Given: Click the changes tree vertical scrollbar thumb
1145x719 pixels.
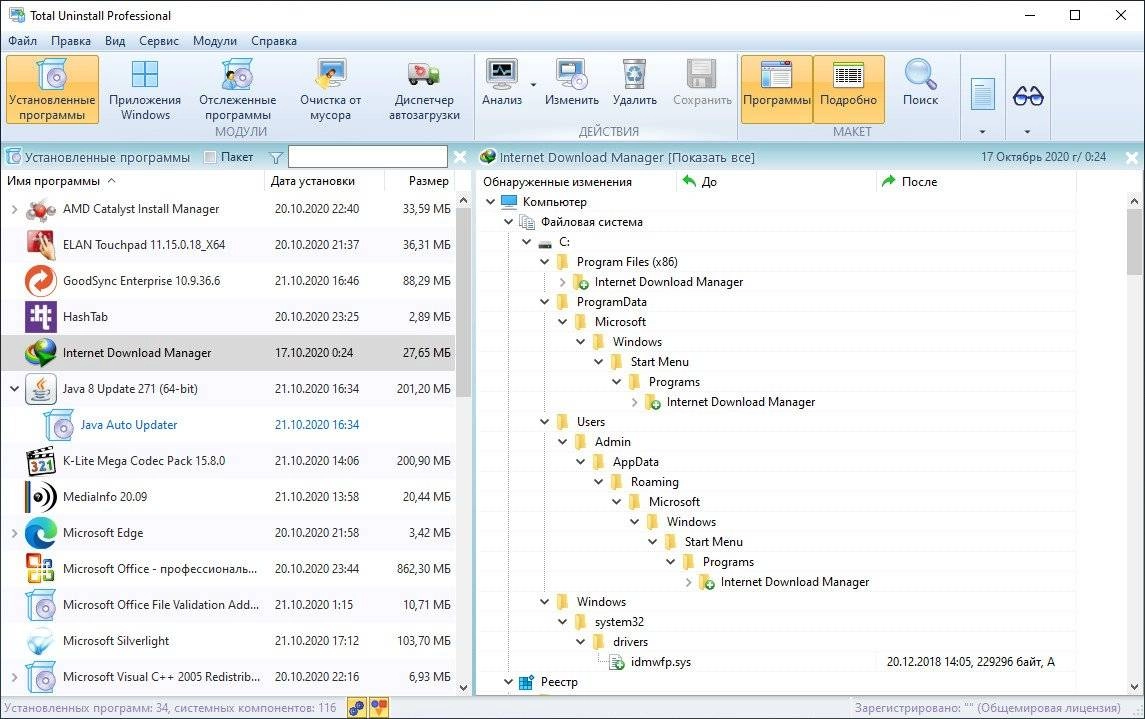Looking at the screenshot, I should tap(1134, 241).
